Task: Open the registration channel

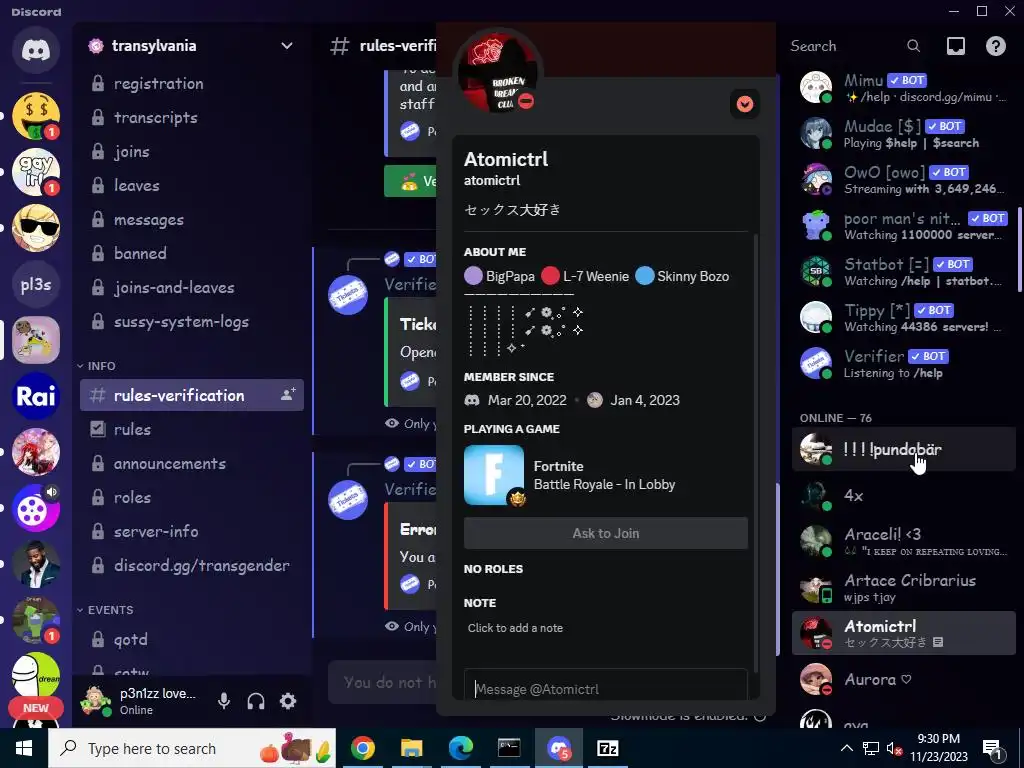Action: pyautogui.click(x=192, y=84)
